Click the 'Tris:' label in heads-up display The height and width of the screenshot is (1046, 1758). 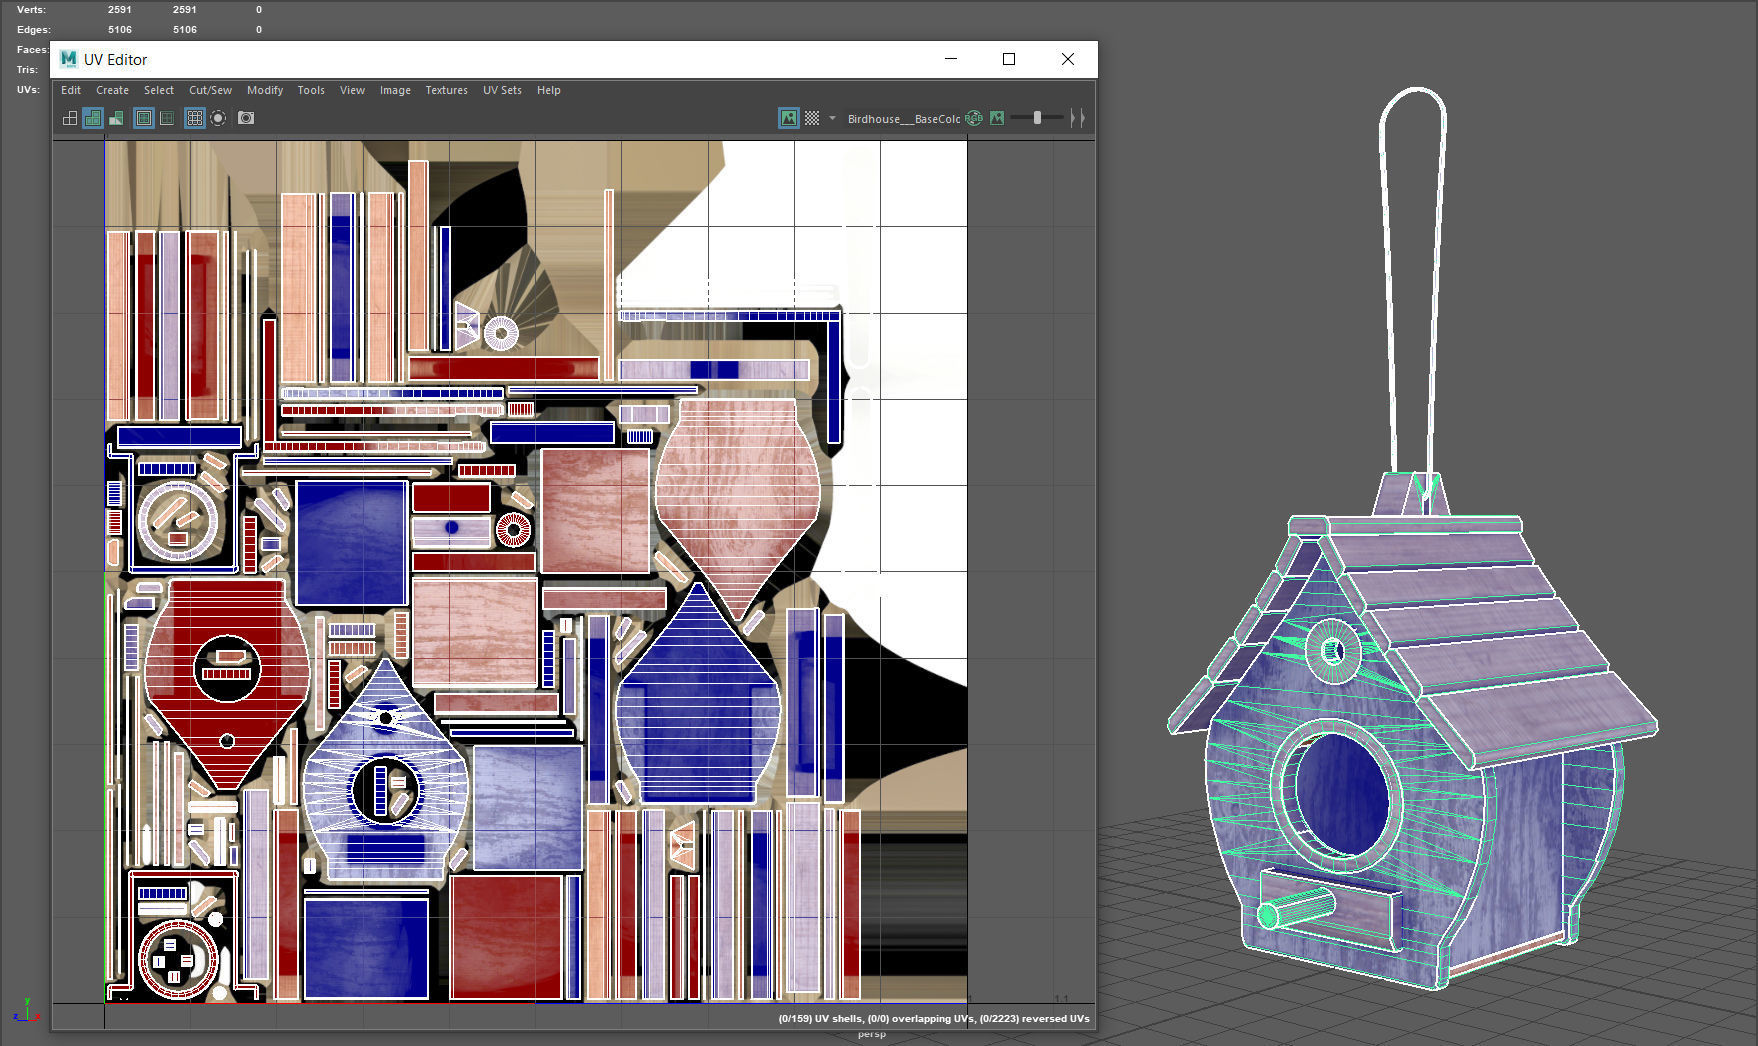click(x=27, y=70)
